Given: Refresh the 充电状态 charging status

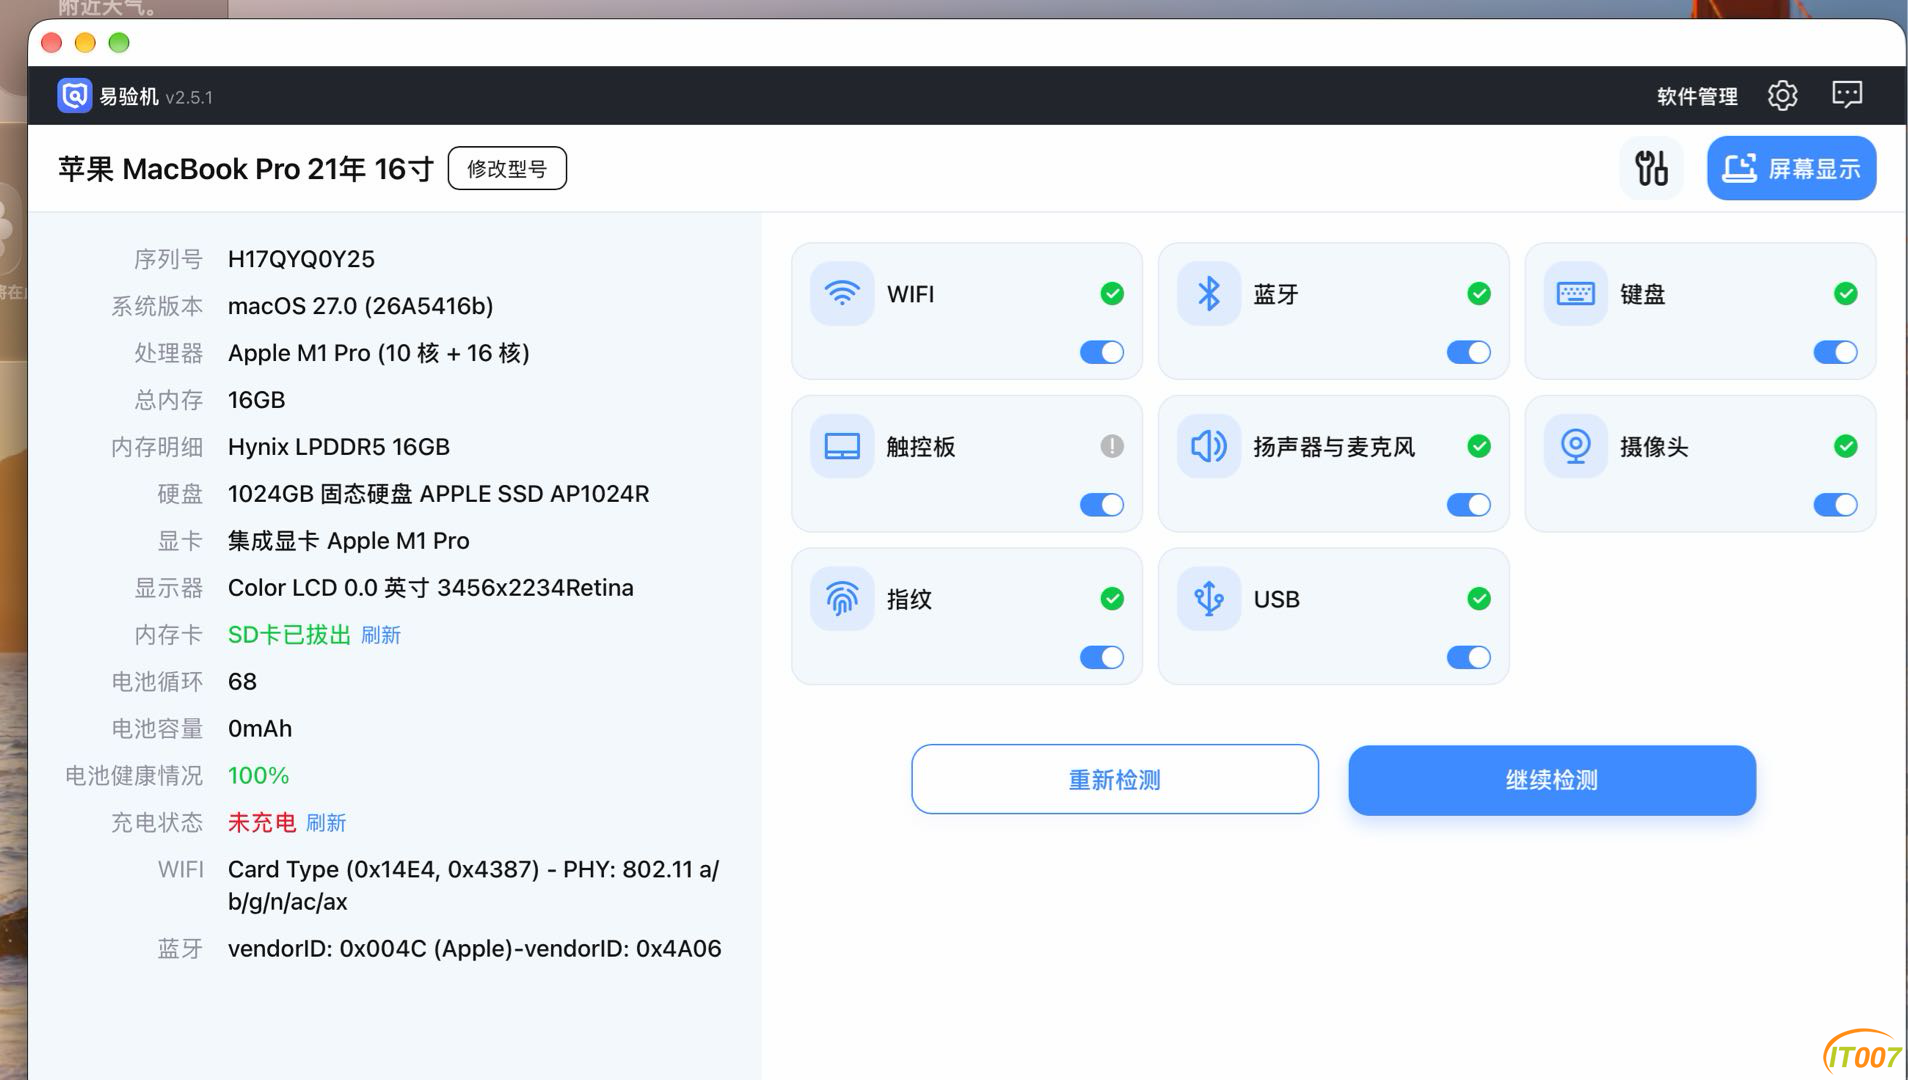Looking at the screenshot, I should tap(326, 823).
